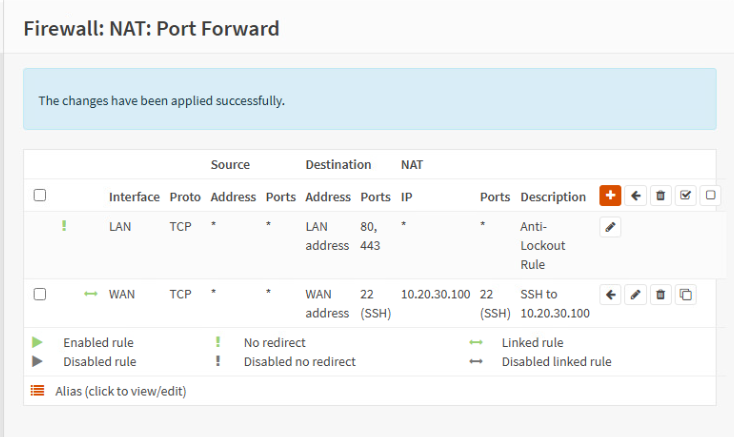Enable selected rules with the checked-box button
The width and height of the screenshot is (734, 437).
point(685,196)
